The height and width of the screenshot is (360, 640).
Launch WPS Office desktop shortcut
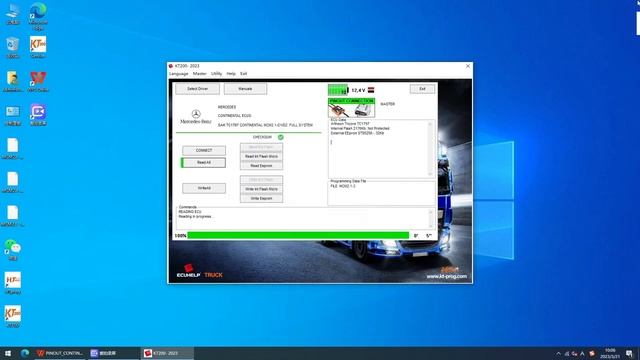coord(38,81)
